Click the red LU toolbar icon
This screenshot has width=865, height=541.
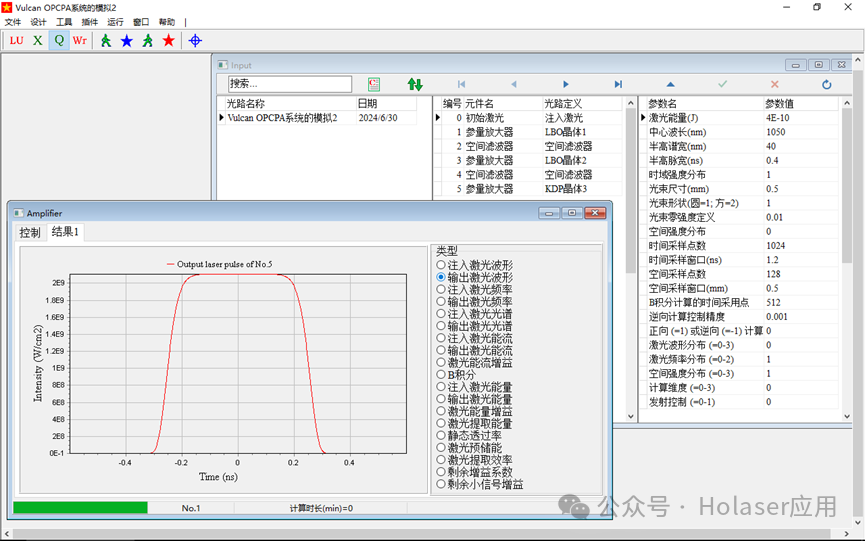[17, 40]
